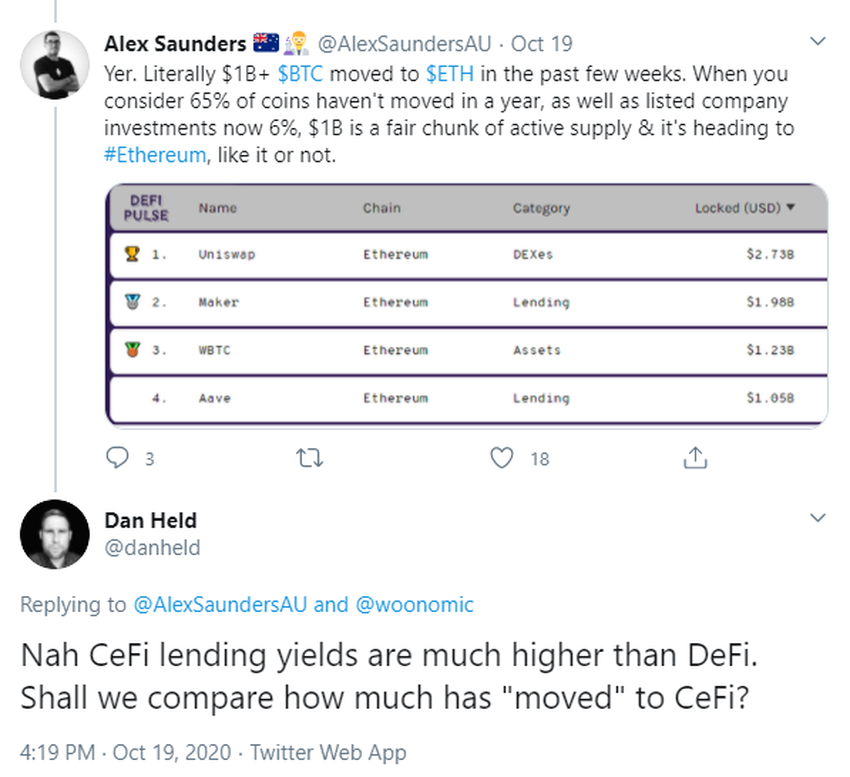Open the DeFi Pulse table image

tap(466, 305)
